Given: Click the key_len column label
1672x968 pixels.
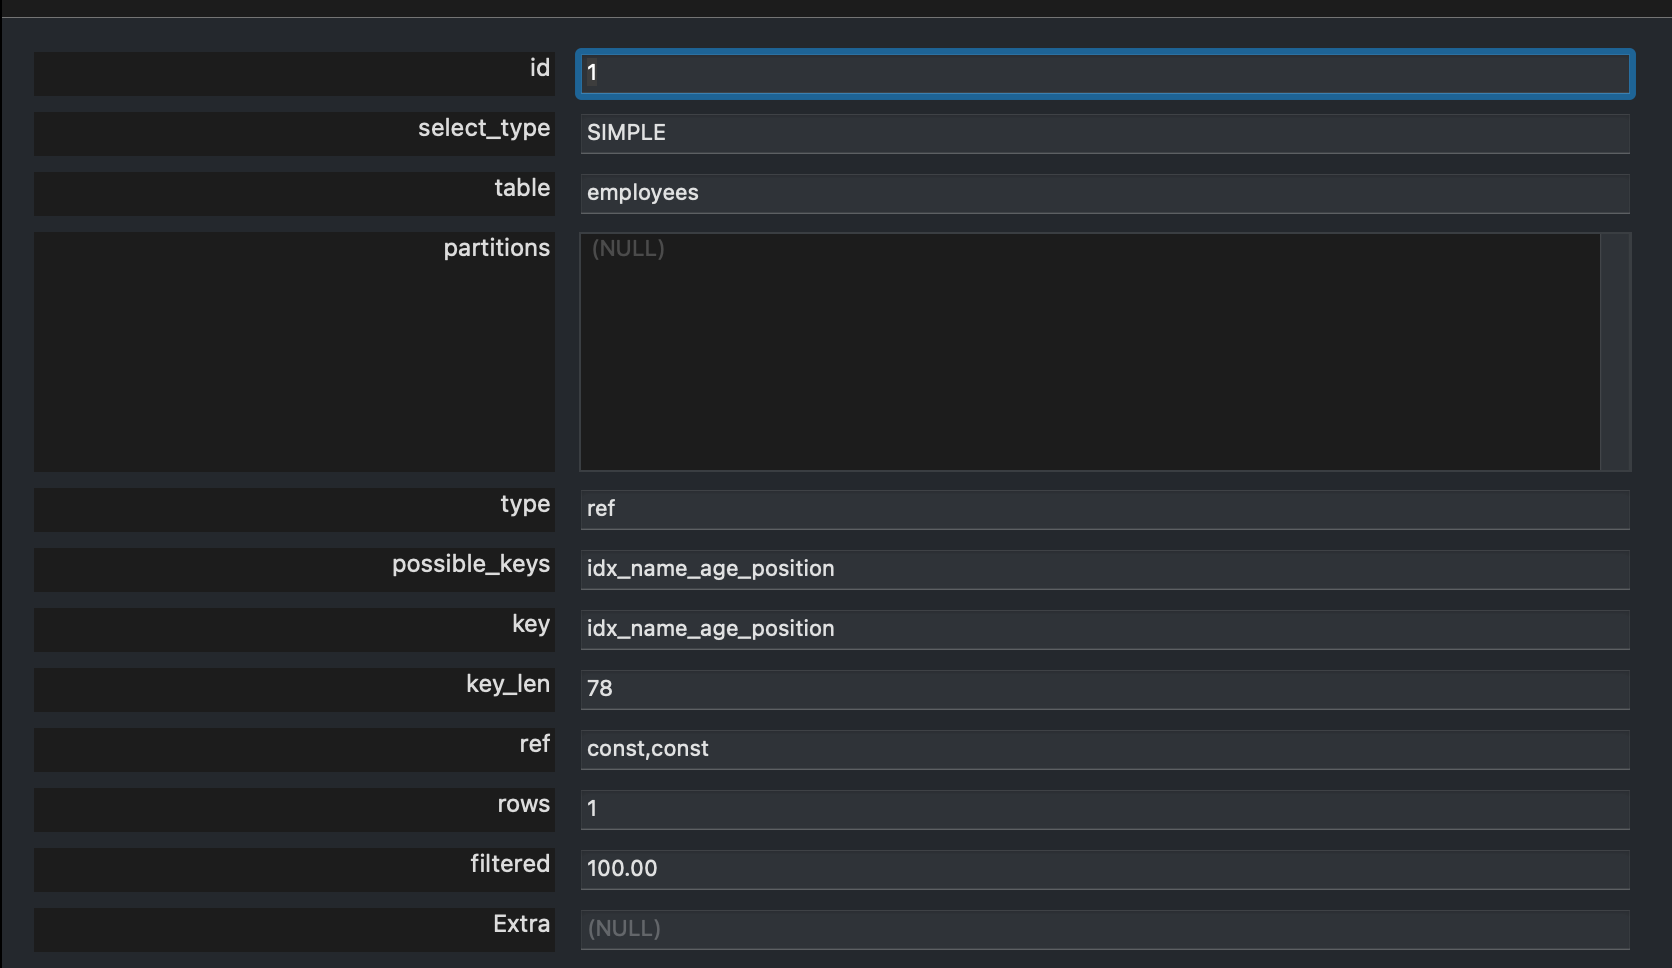Looking at the screenshot, I should point(508,685).
